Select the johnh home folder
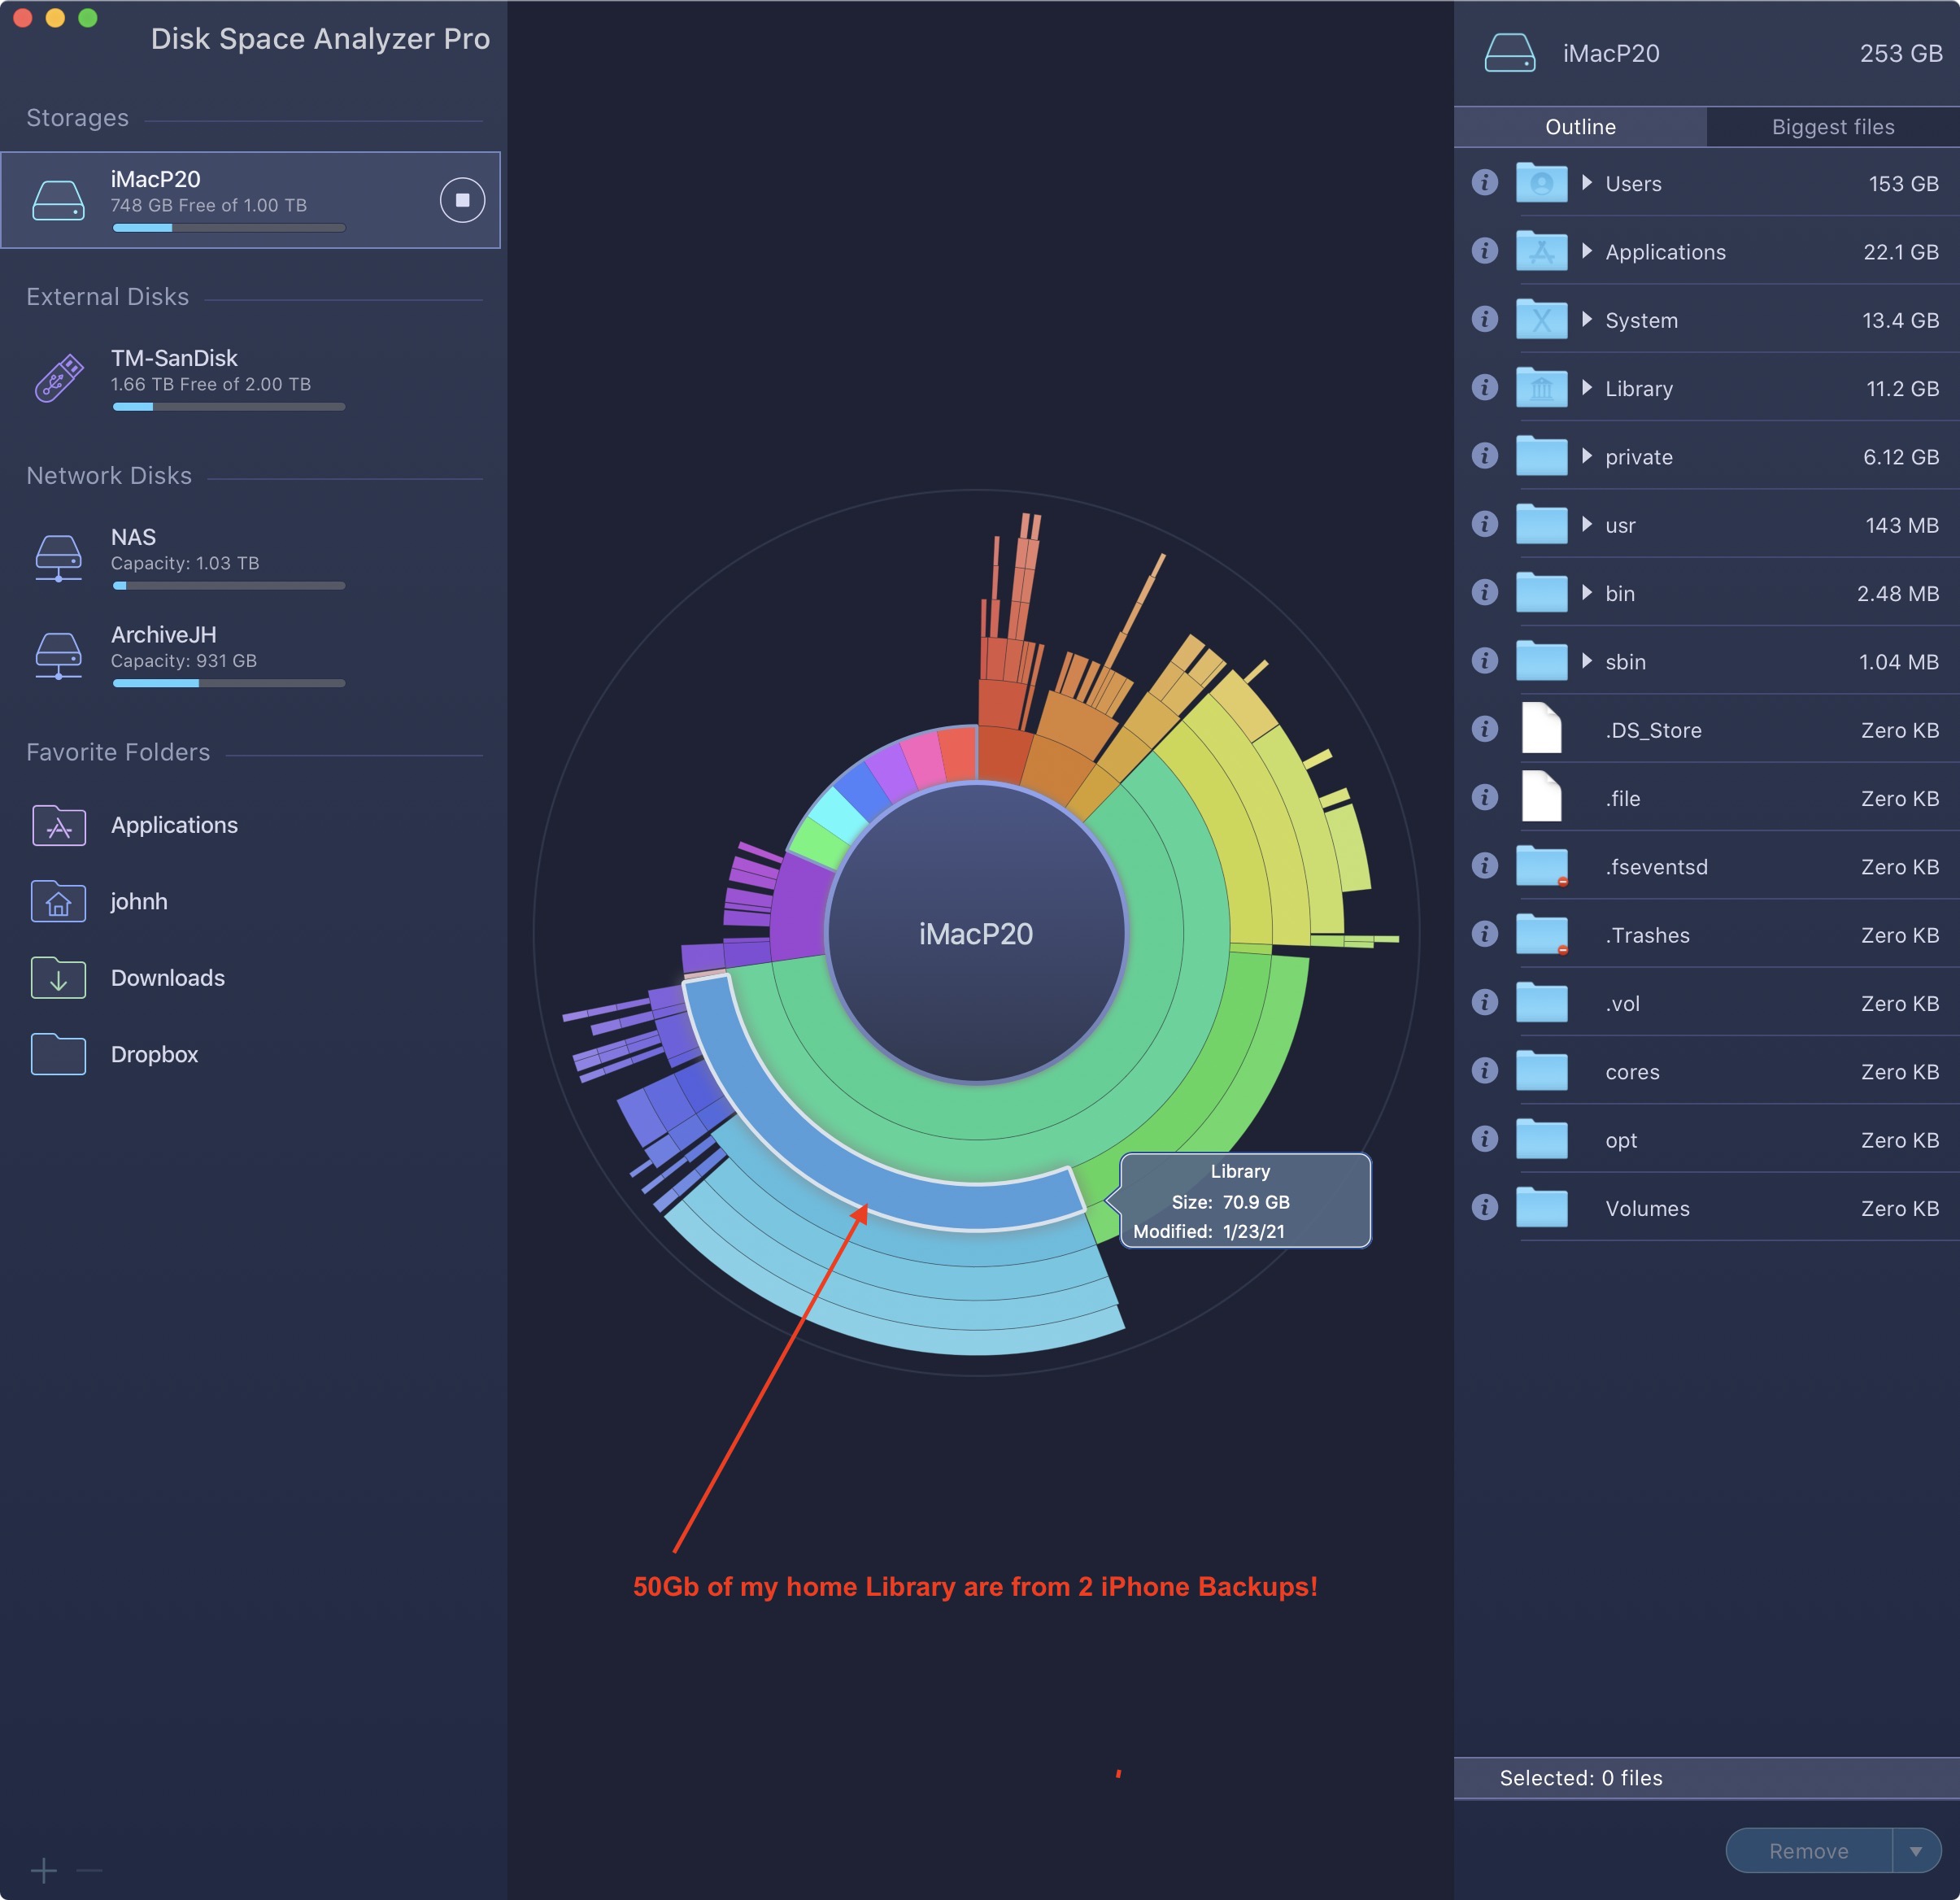Screen dimensions: 1960x1900 (138, 902)
